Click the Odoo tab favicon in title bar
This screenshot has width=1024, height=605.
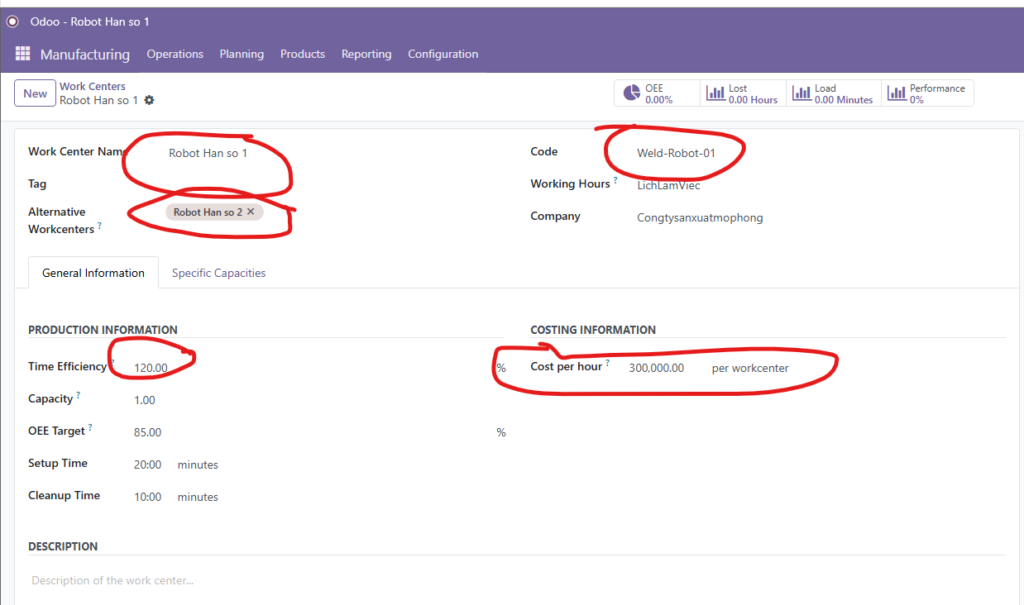coord(14,21)
